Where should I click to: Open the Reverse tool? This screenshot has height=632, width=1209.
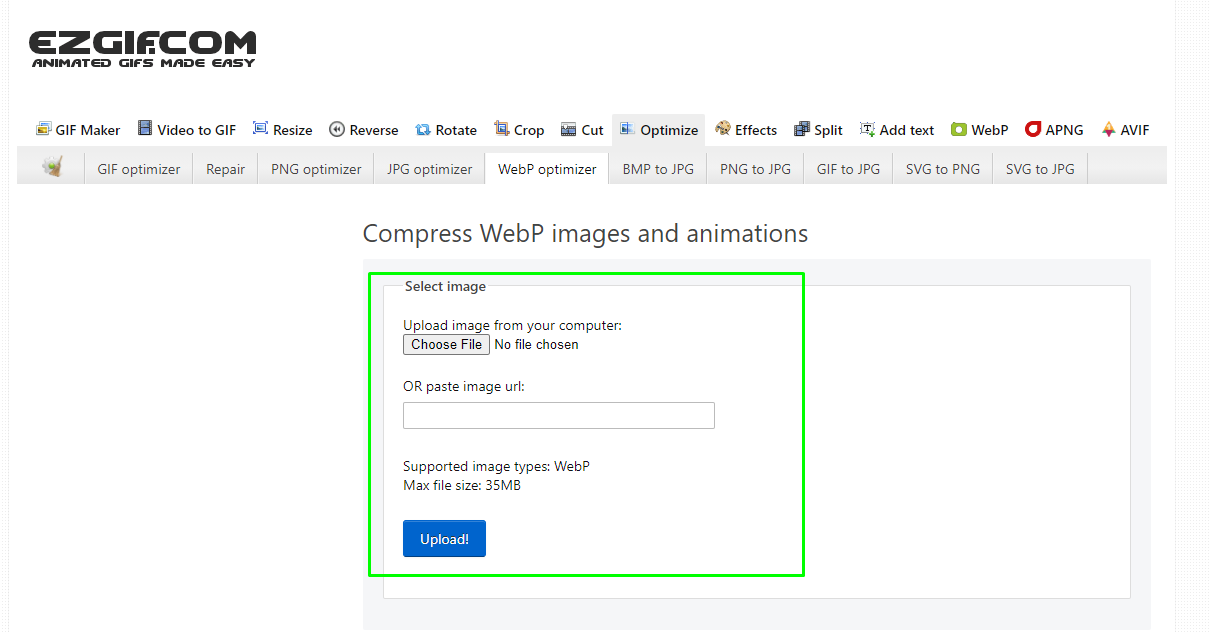tap(364, 130)
